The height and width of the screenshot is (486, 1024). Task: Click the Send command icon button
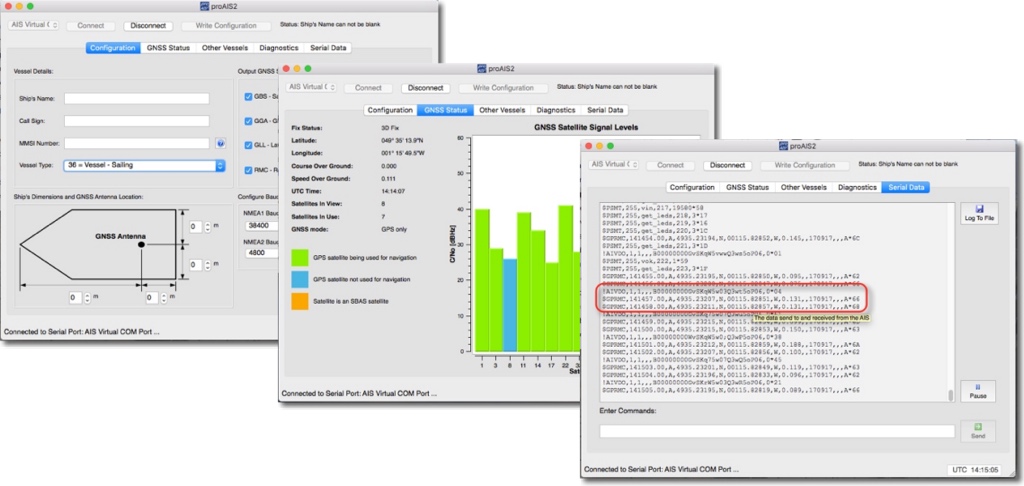pyautogui.click(x=978, y=430)
